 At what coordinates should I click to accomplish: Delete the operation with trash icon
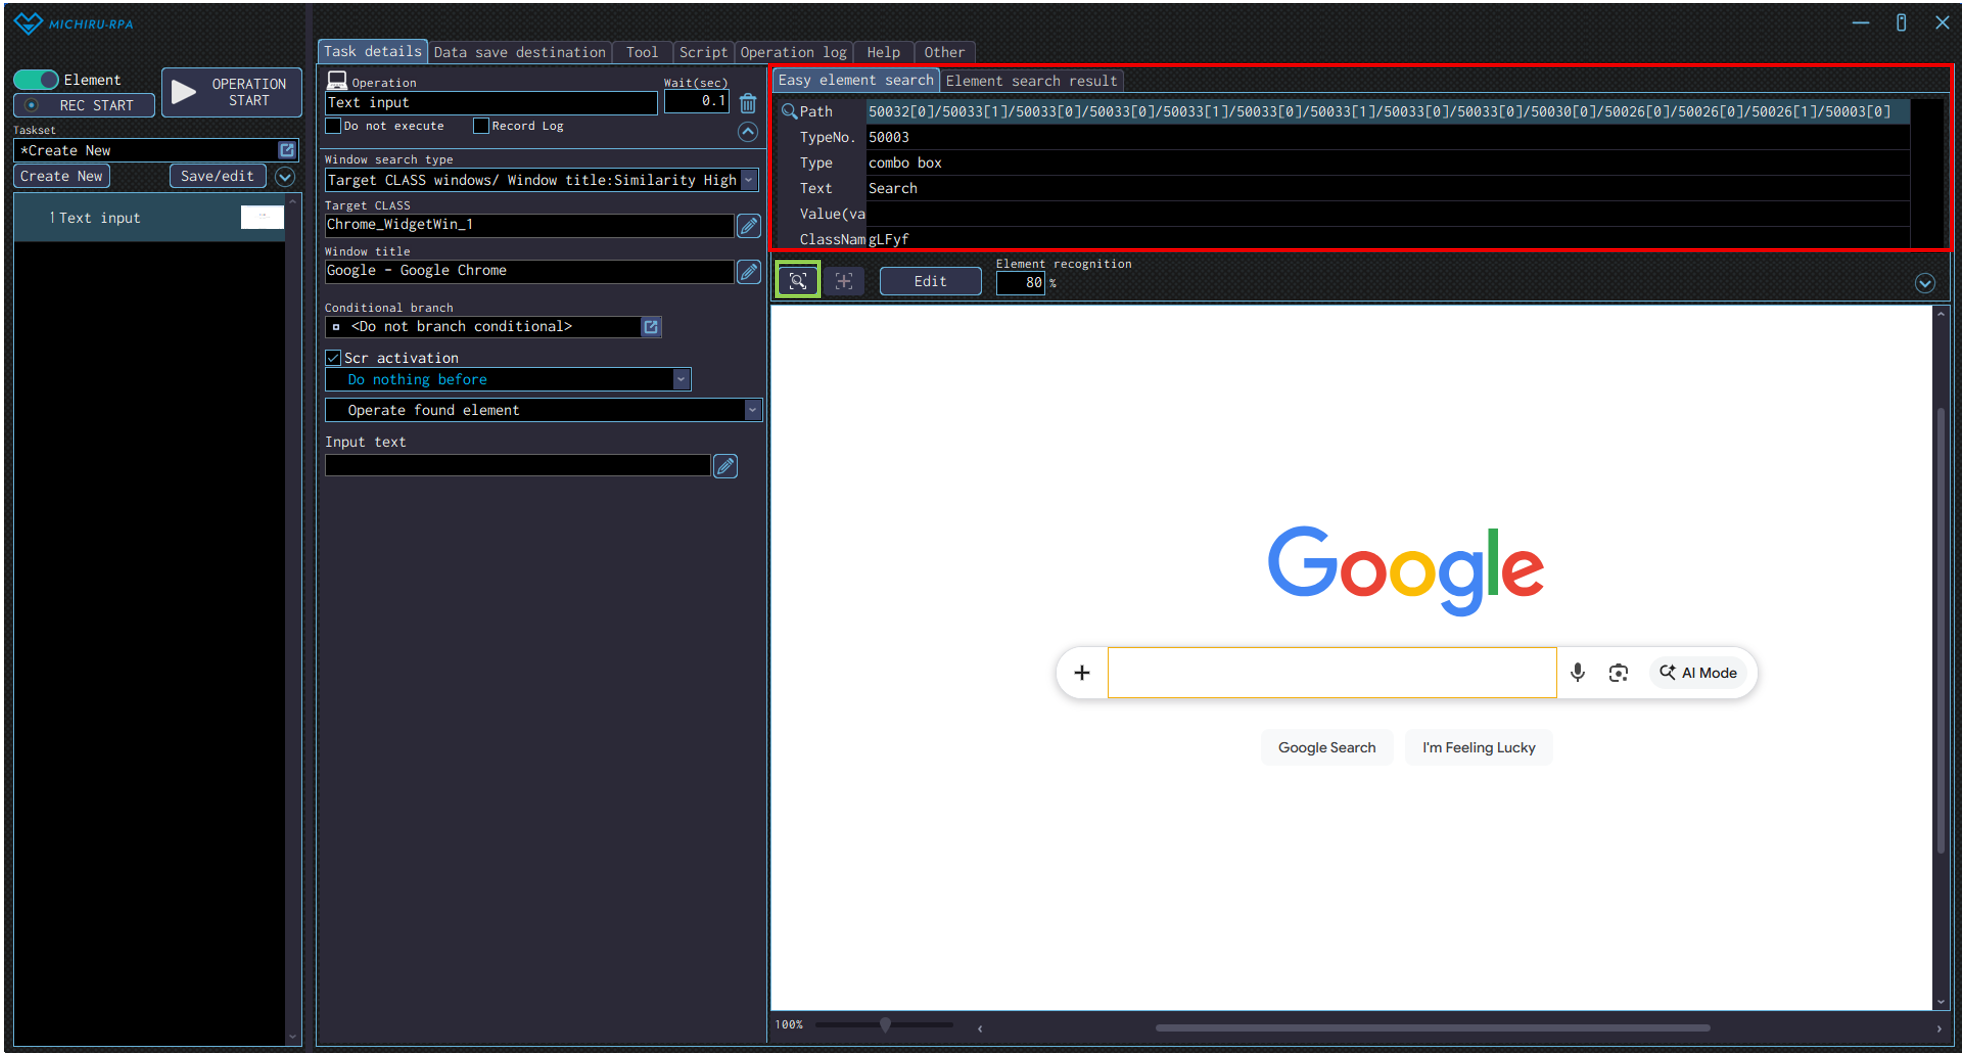[748, 103]
